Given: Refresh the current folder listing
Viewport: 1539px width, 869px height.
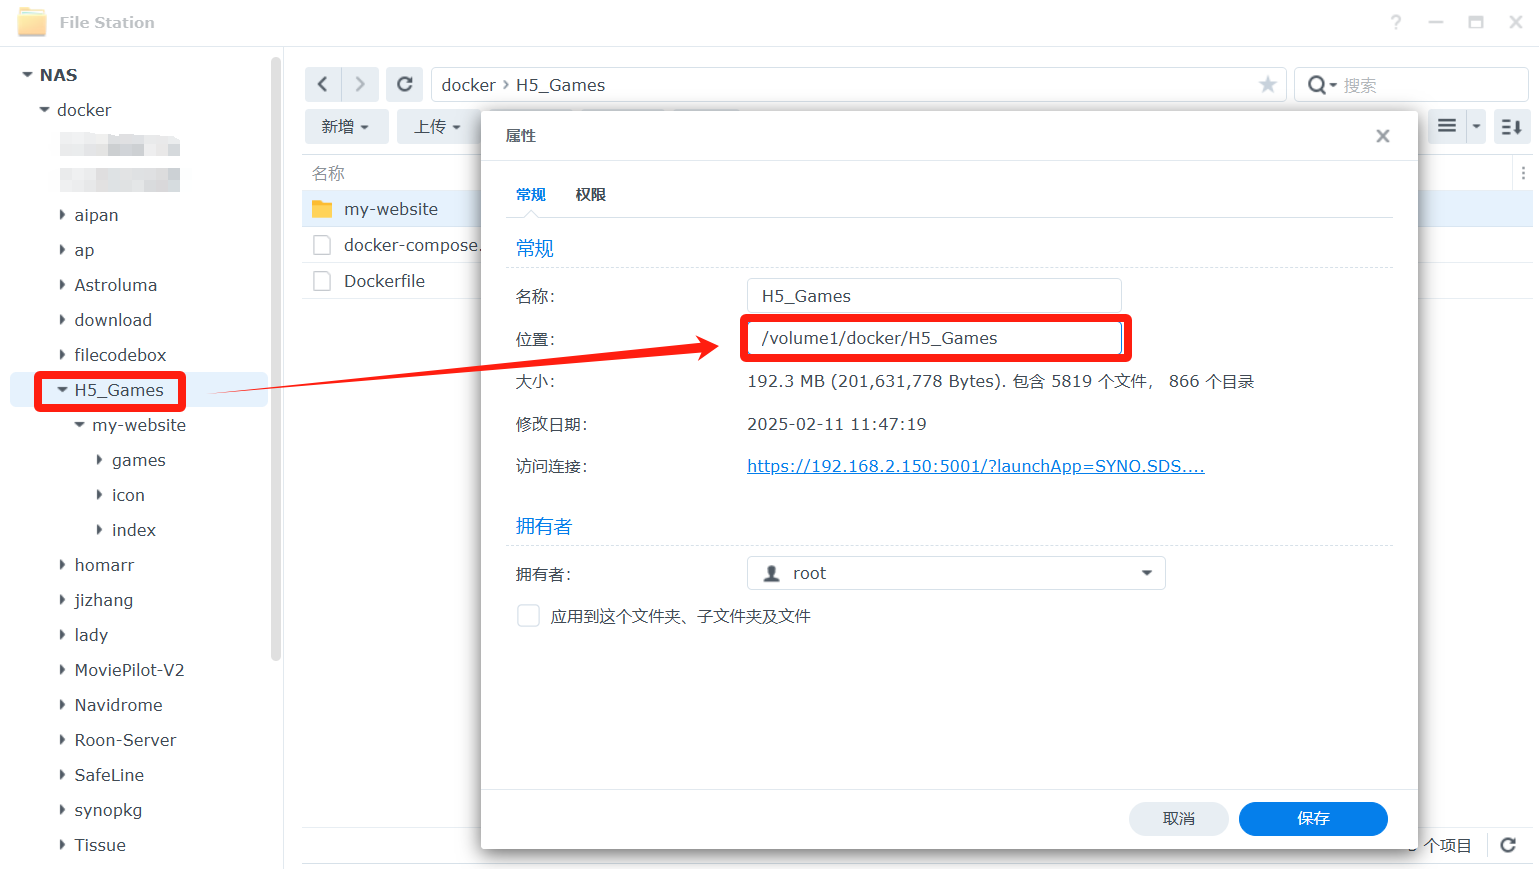Looking at the screenshot, I should point(404,85).
